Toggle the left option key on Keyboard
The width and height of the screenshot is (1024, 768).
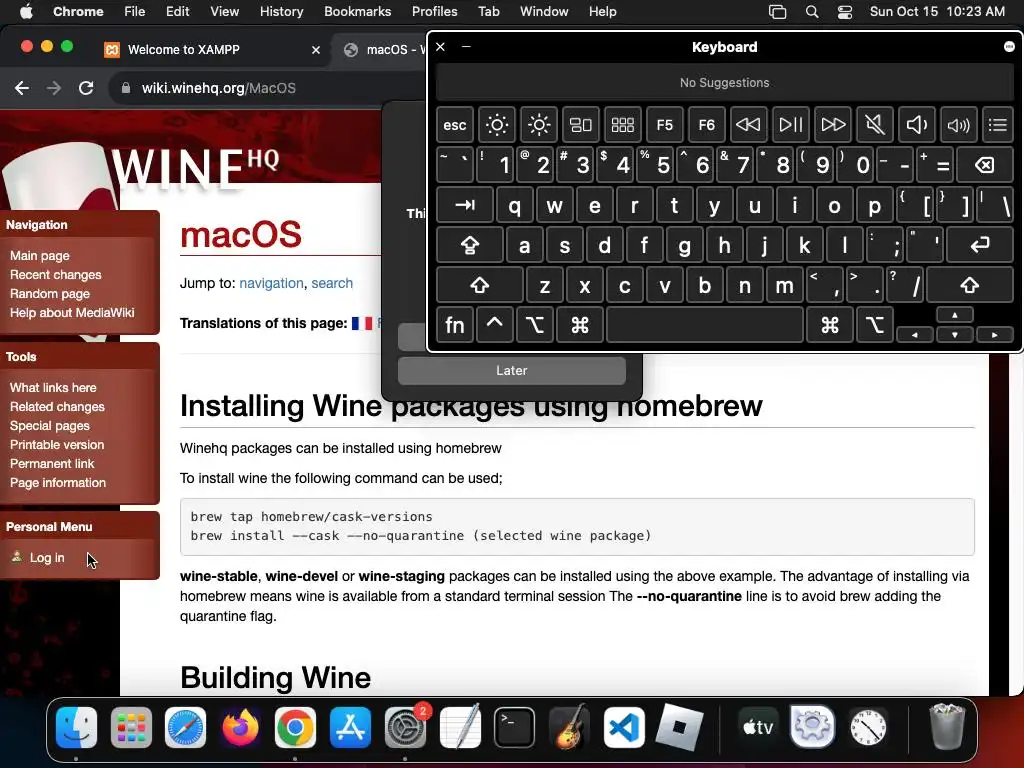click(534, 325)
